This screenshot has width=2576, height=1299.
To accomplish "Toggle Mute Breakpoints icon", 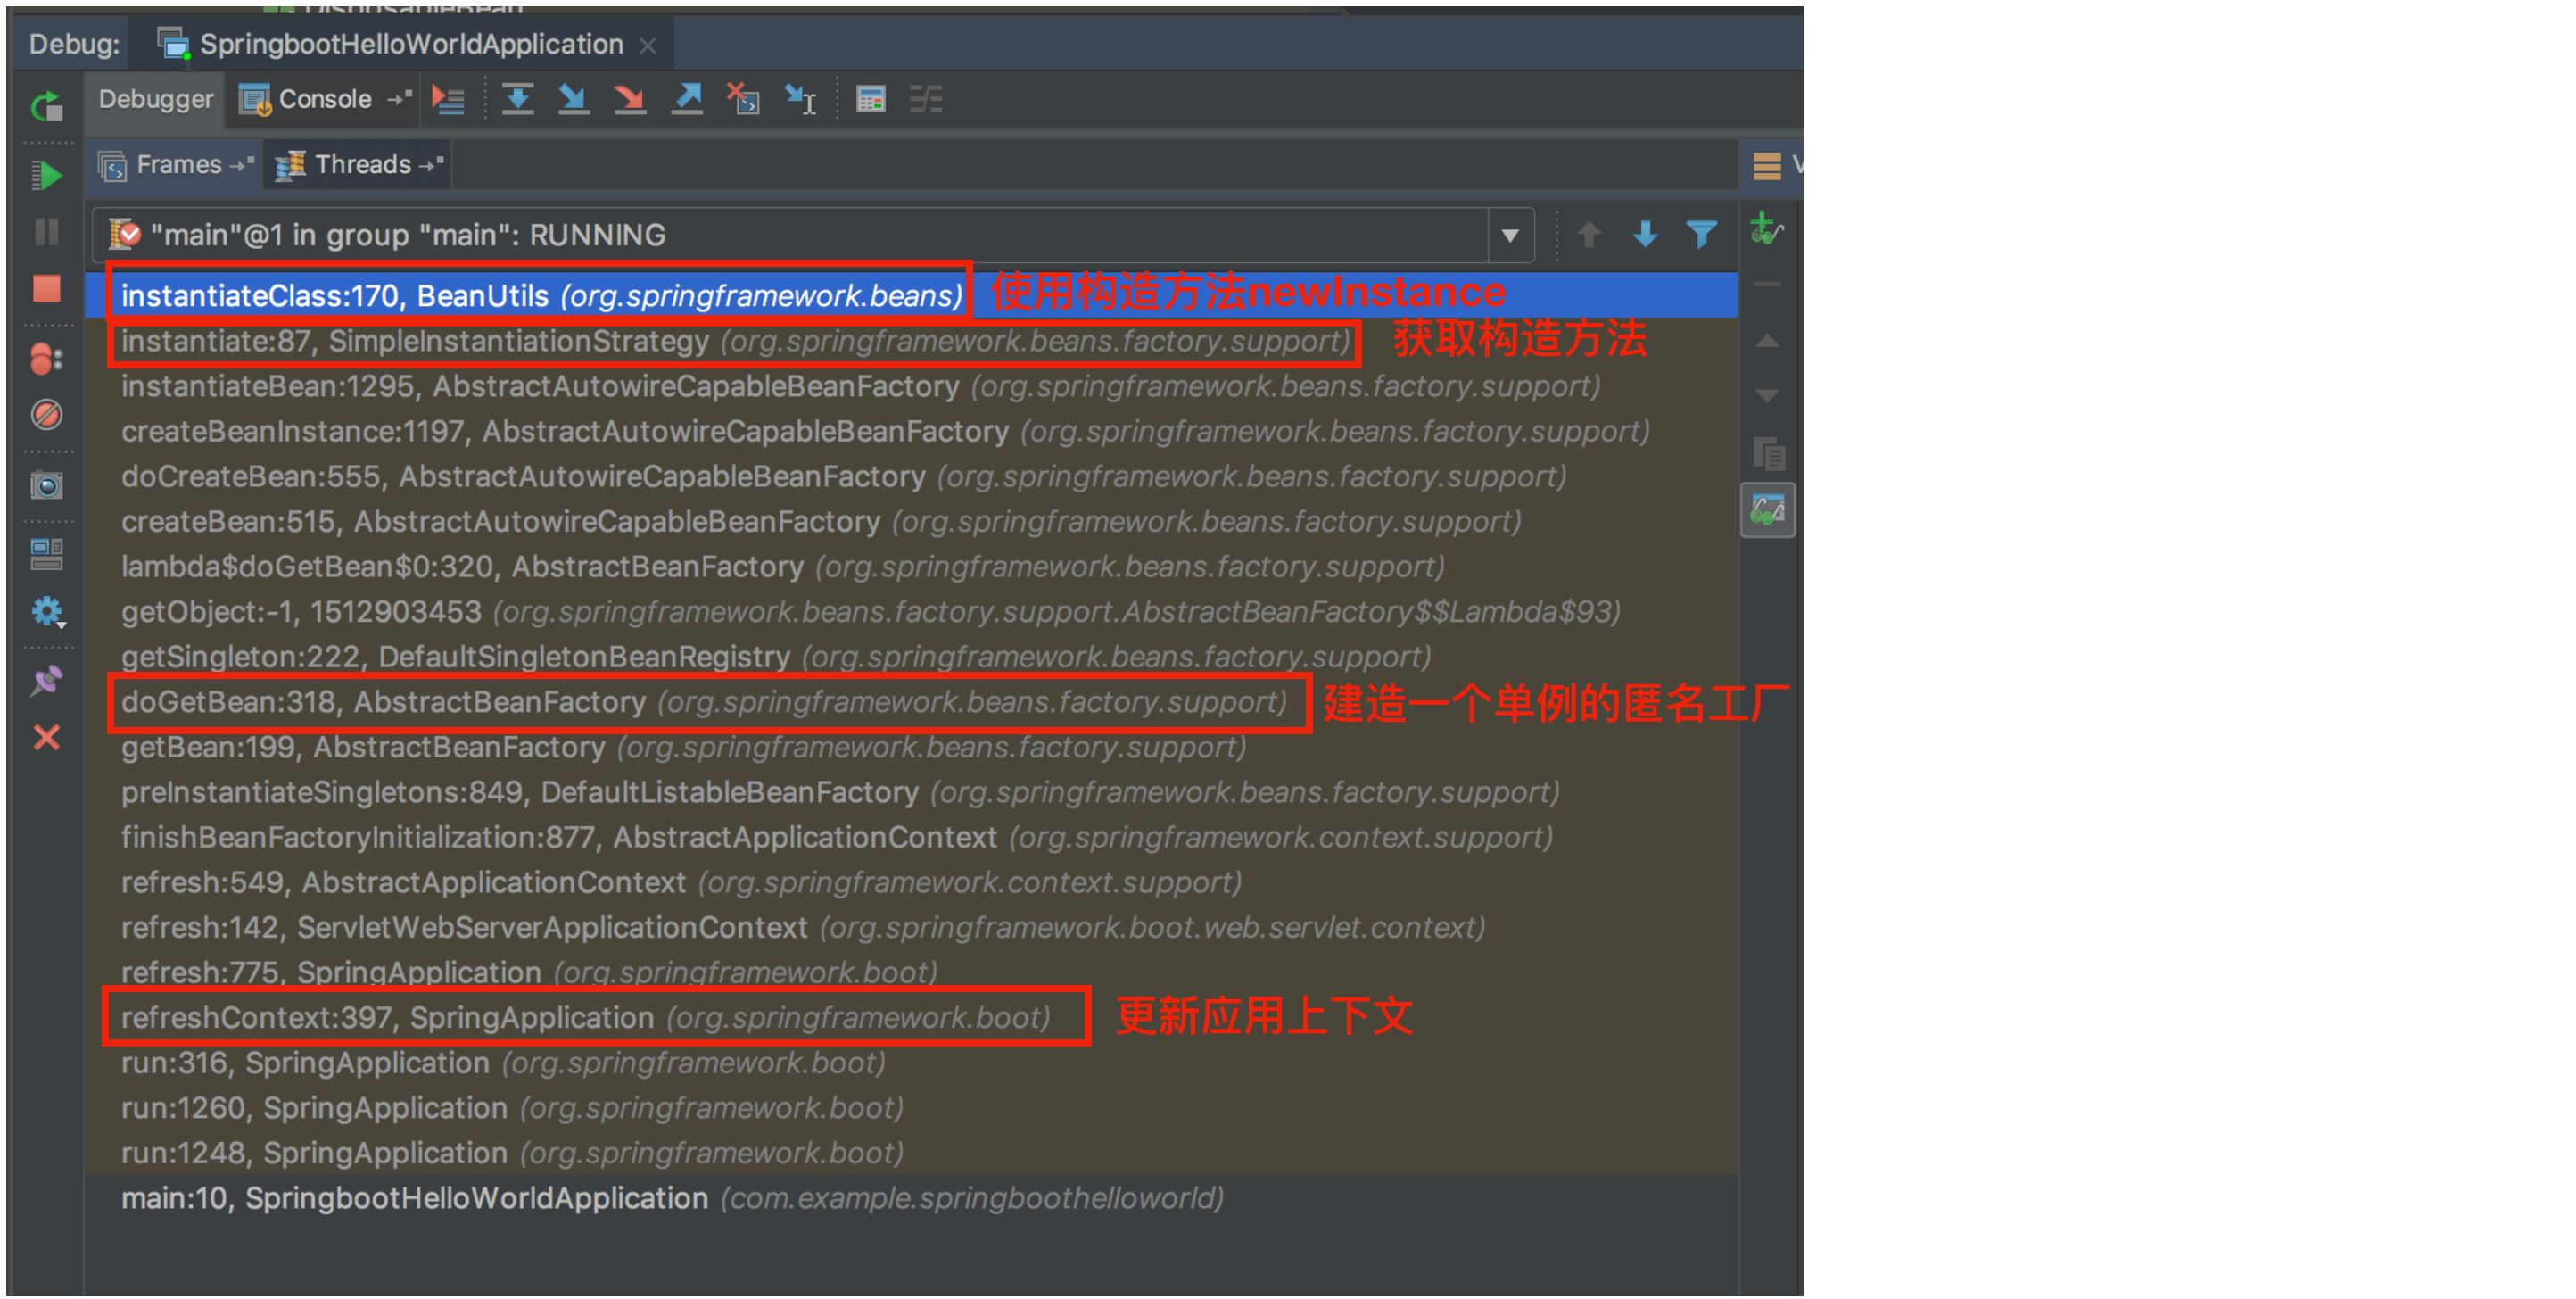I will click(x=46, y=414).
